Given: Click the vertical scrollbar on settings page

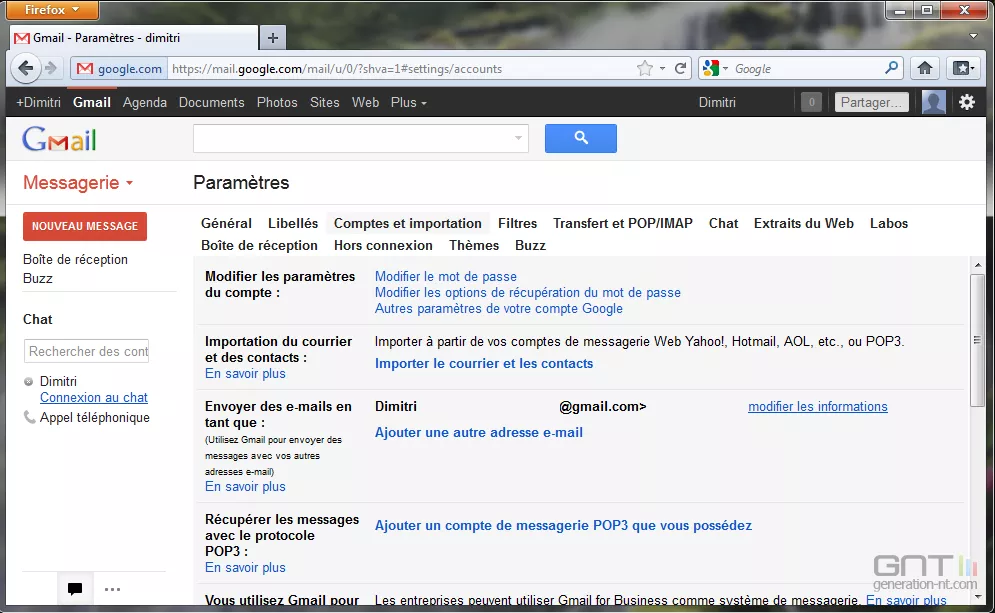Looking at the screenshot, I should coord(977,340).
